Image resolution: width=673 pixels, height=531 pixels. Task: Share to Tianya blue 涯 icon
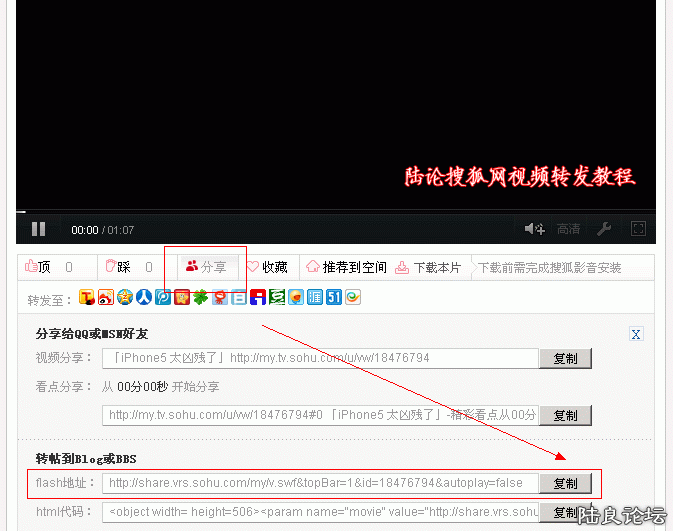point(315,297)
